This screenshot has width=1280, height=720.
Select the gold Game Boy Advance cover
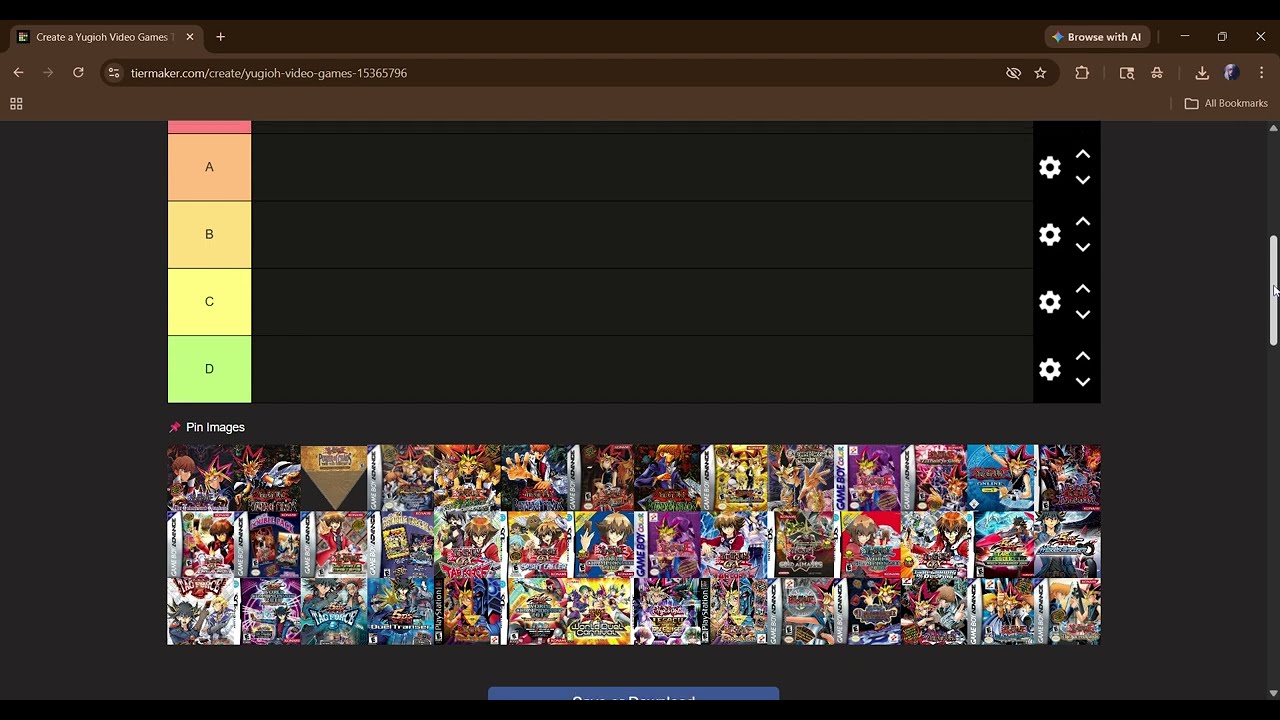pos(734,478)
